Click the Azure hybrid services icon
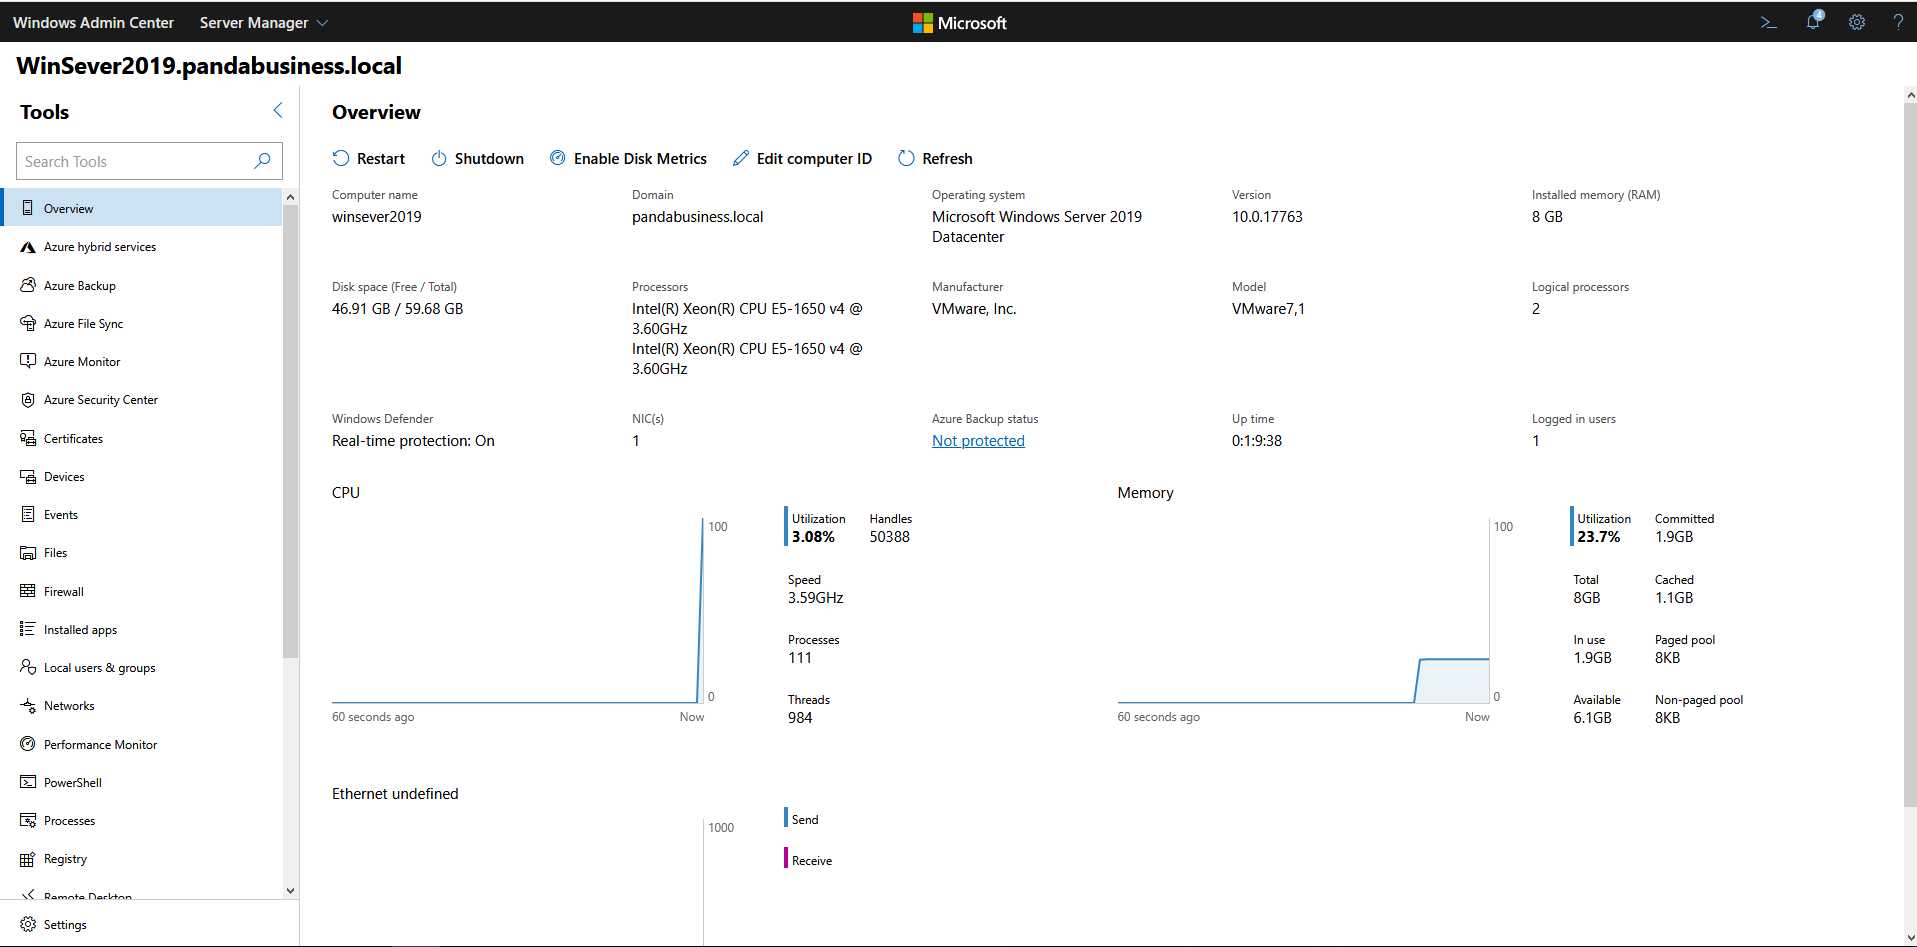The height and width of the screenshot is (947, 1917). pyautogui.click(x=28, y=247)
